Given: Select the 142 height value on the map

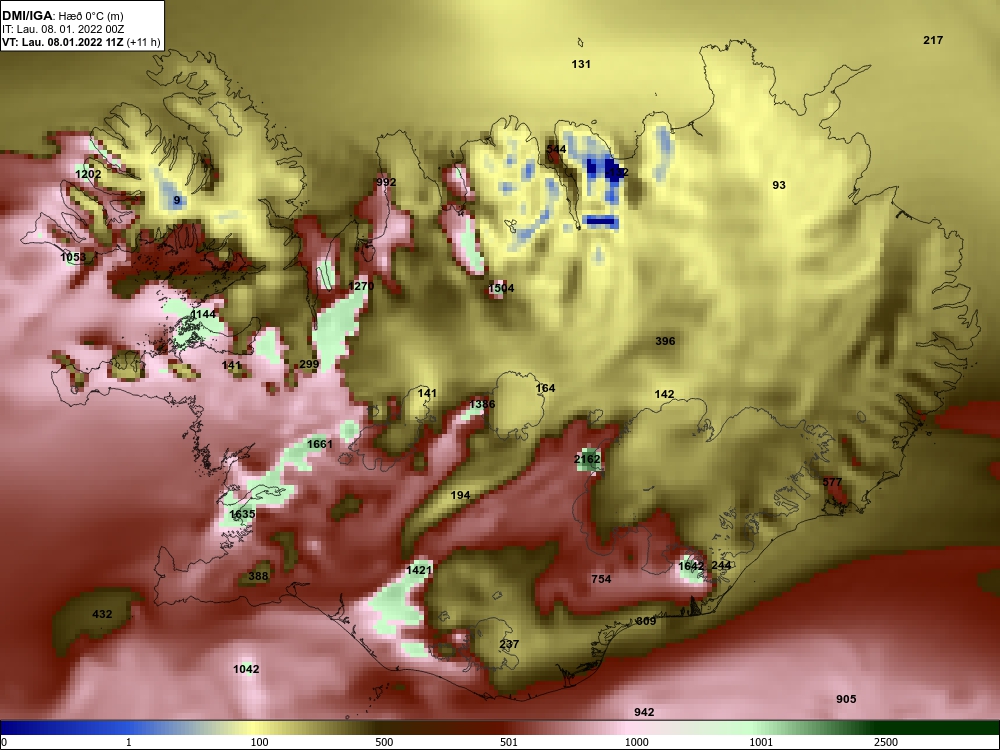Looking at the screenshot, I should pos(664,394).
